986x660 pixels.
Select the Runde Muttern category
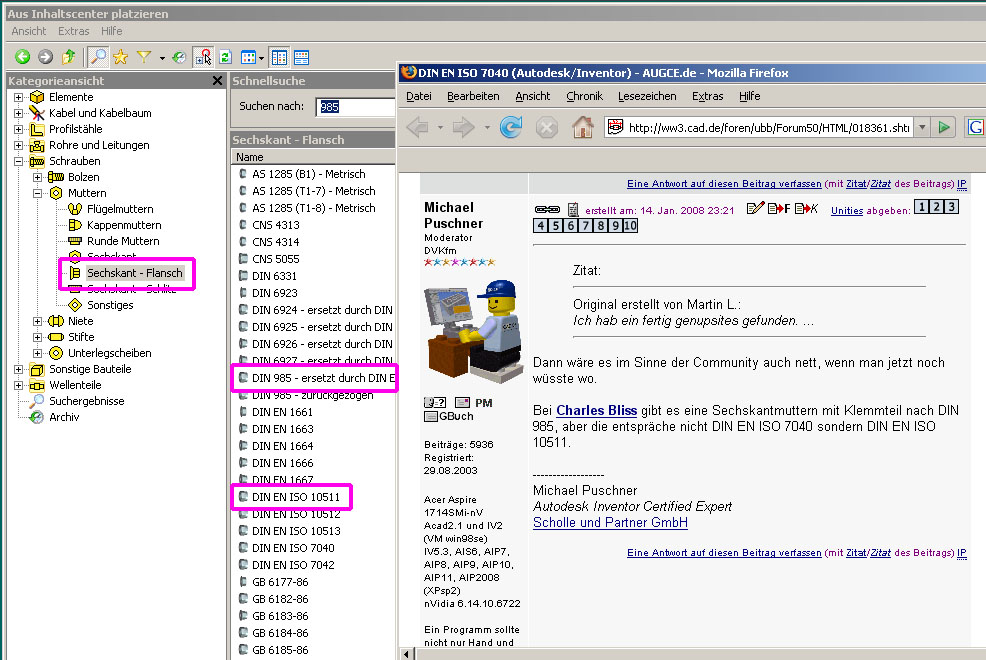tap(123, 241)
